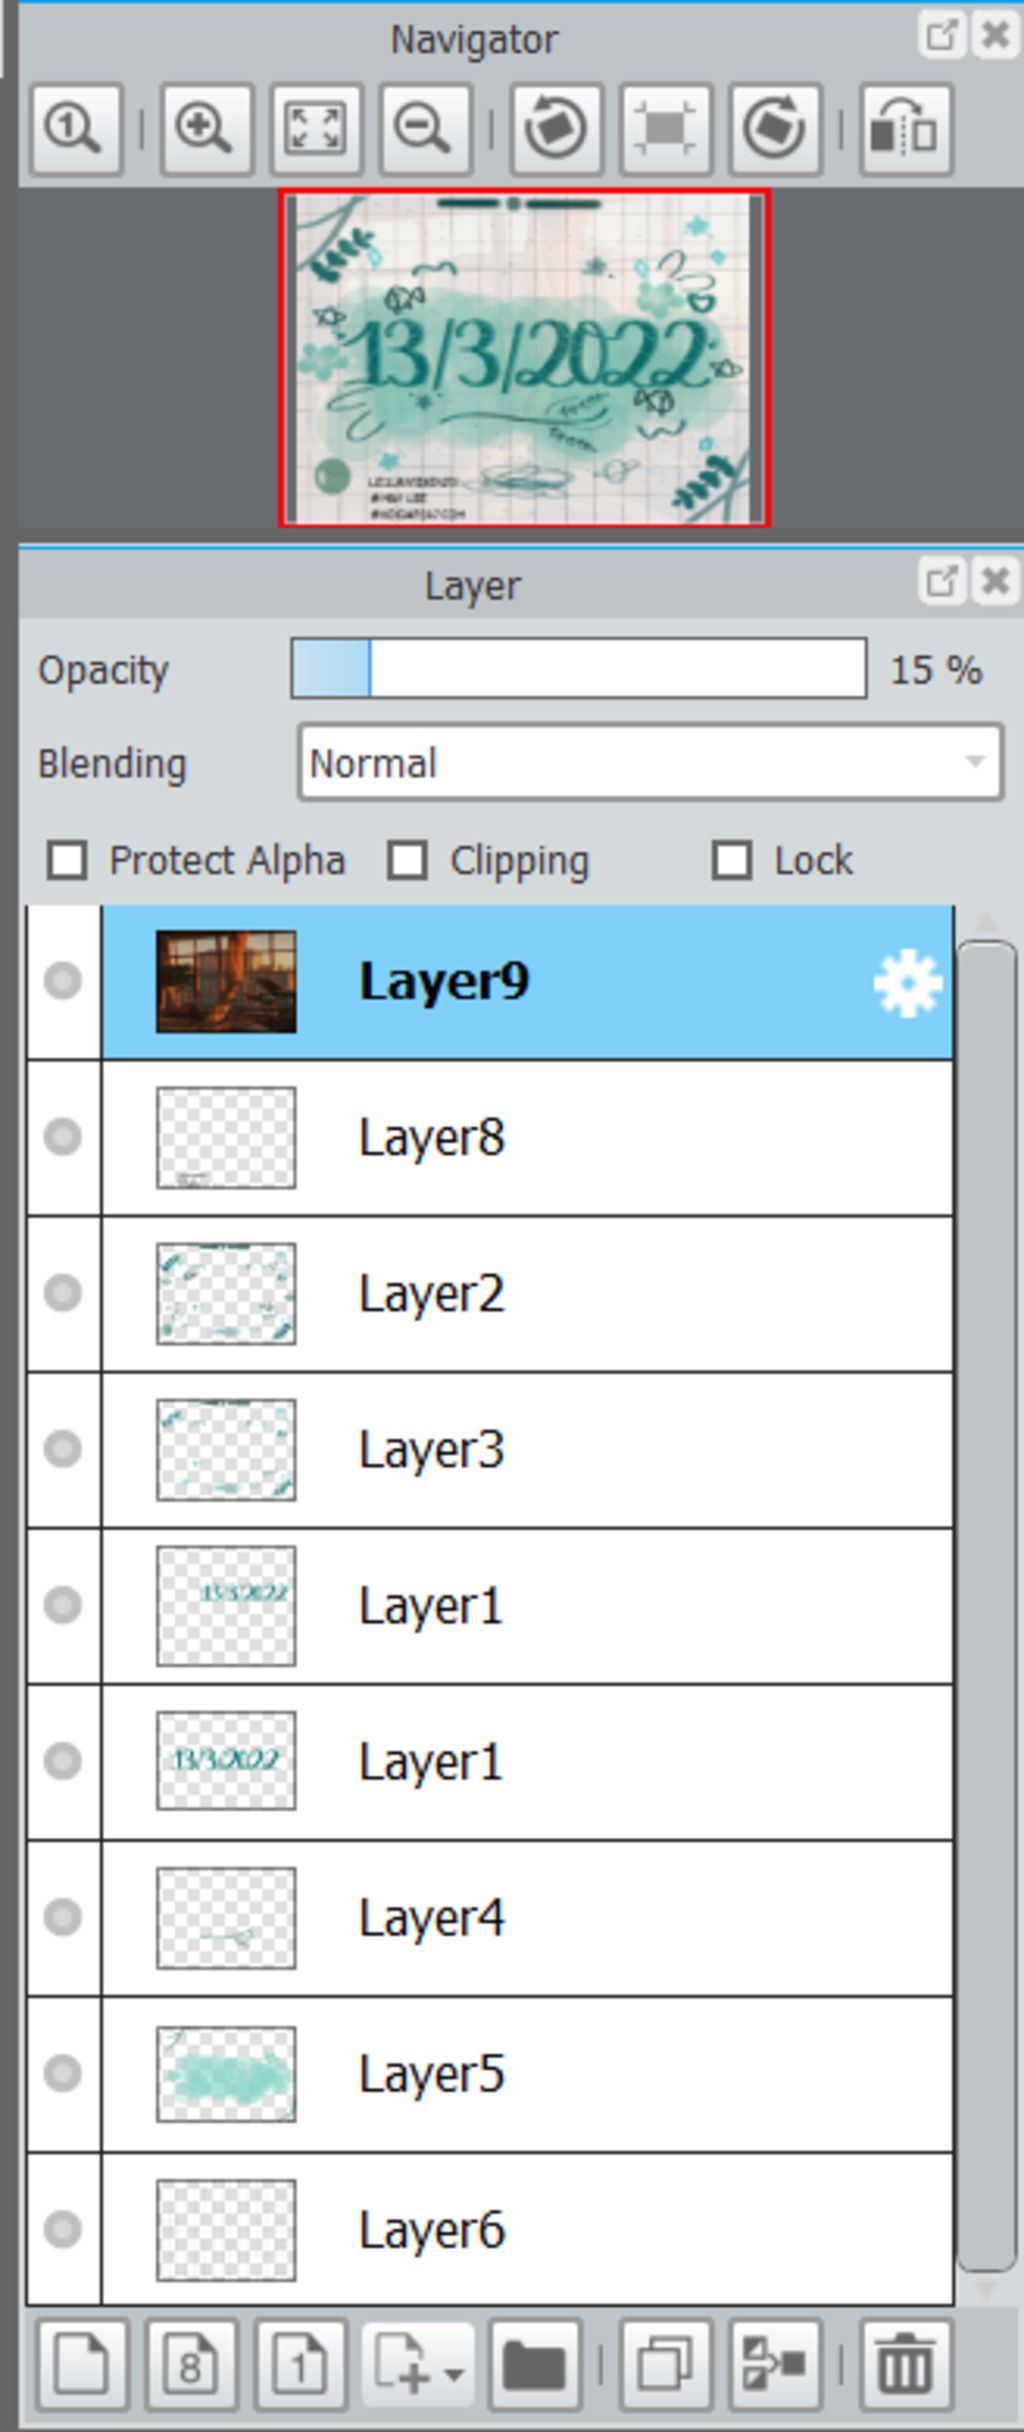This screenshot has height=2432, width=1024.
Task: Enable the Protect Alpha checkbox
Action: point(67,860)
